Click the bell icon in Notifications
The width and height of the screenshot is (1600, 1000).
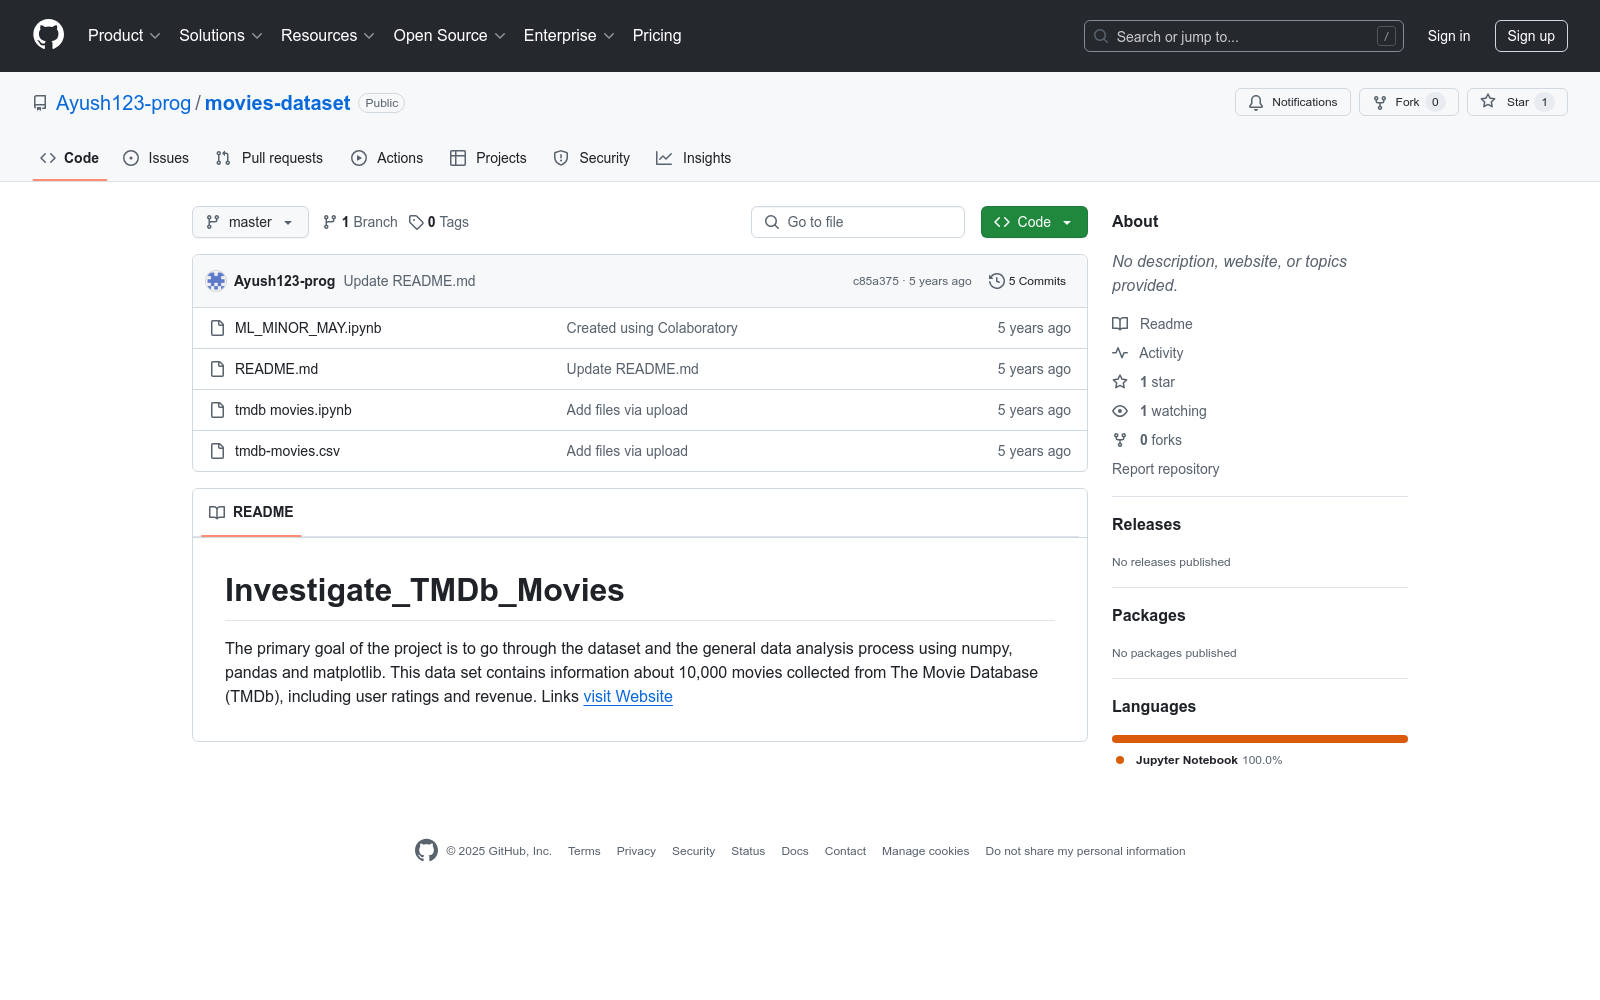[1256, 102]
